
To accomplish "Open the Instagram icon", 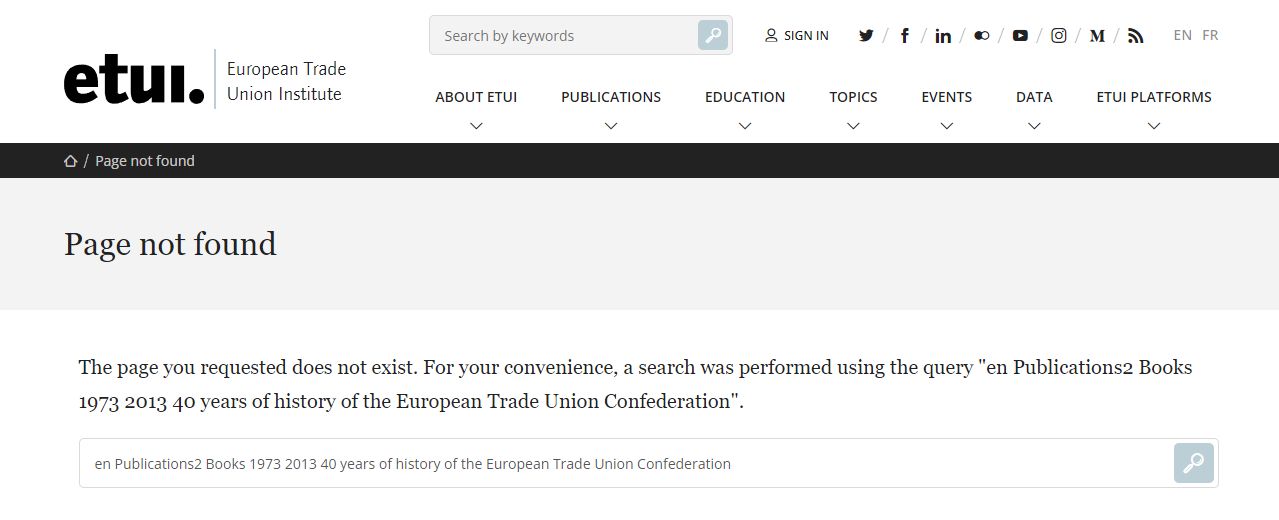I will click(x=1058, y=36).
